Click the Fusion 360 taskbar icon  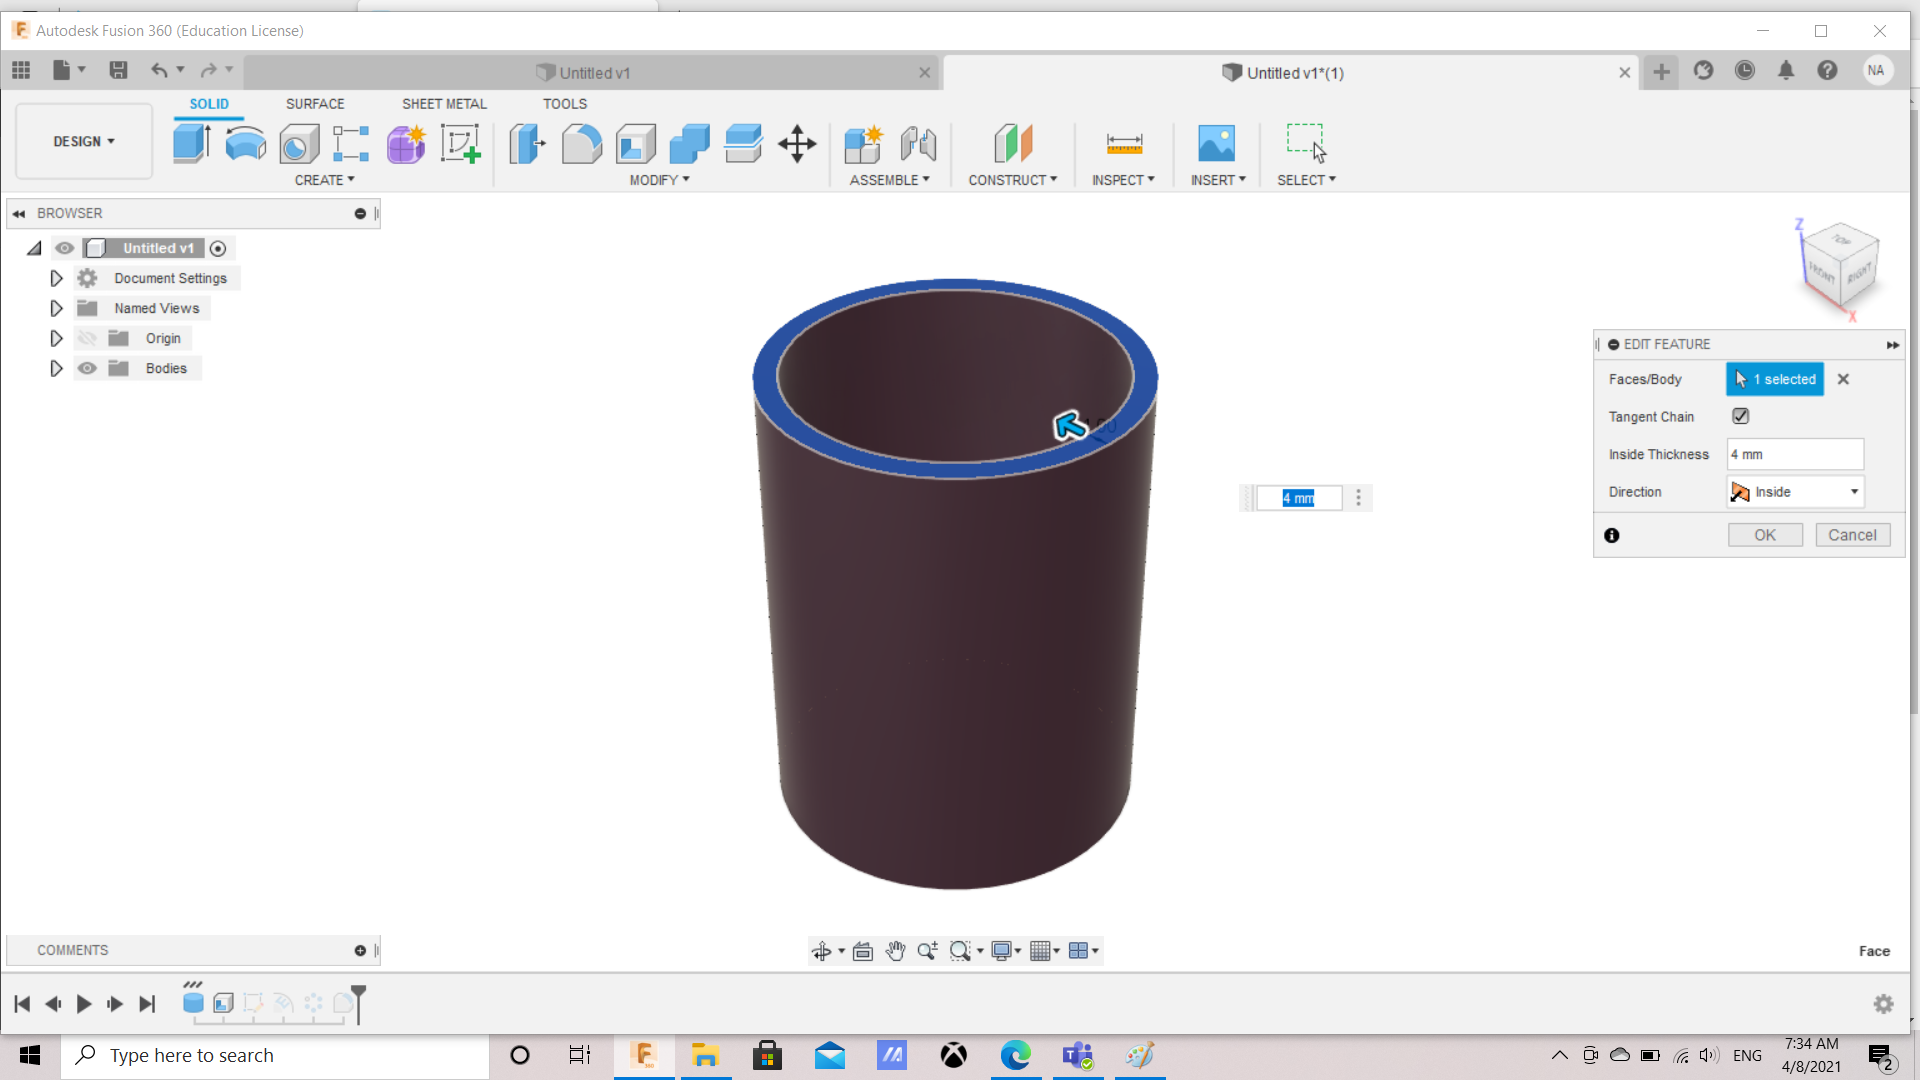click(x=644, y=1055)
